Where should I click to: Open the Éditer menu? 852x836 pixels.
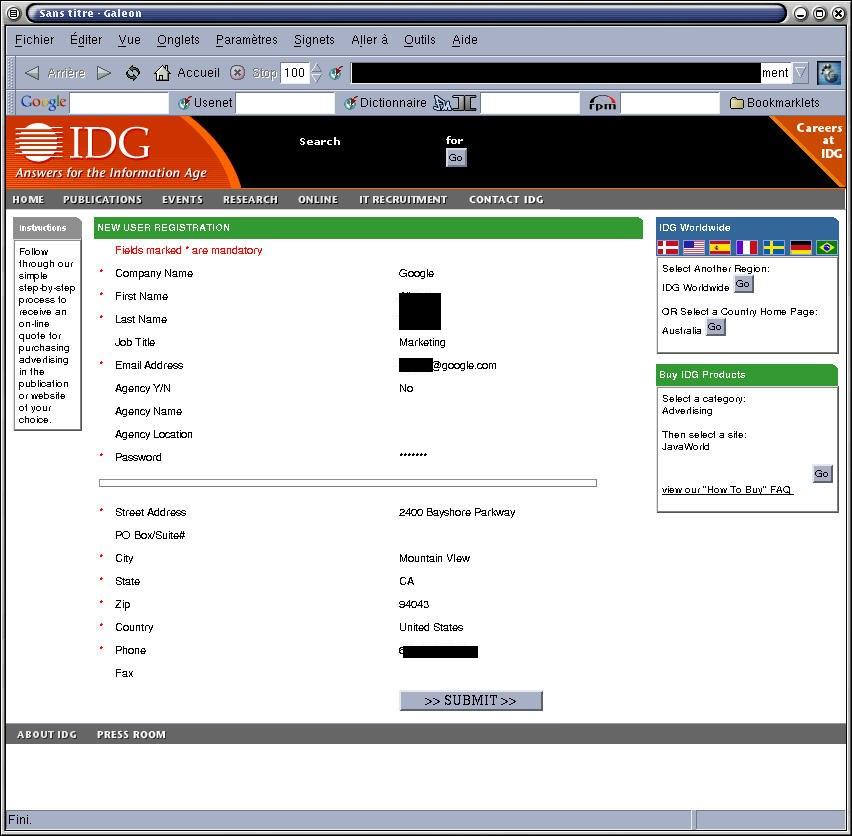pyautogui.click(x=86, y=40)
